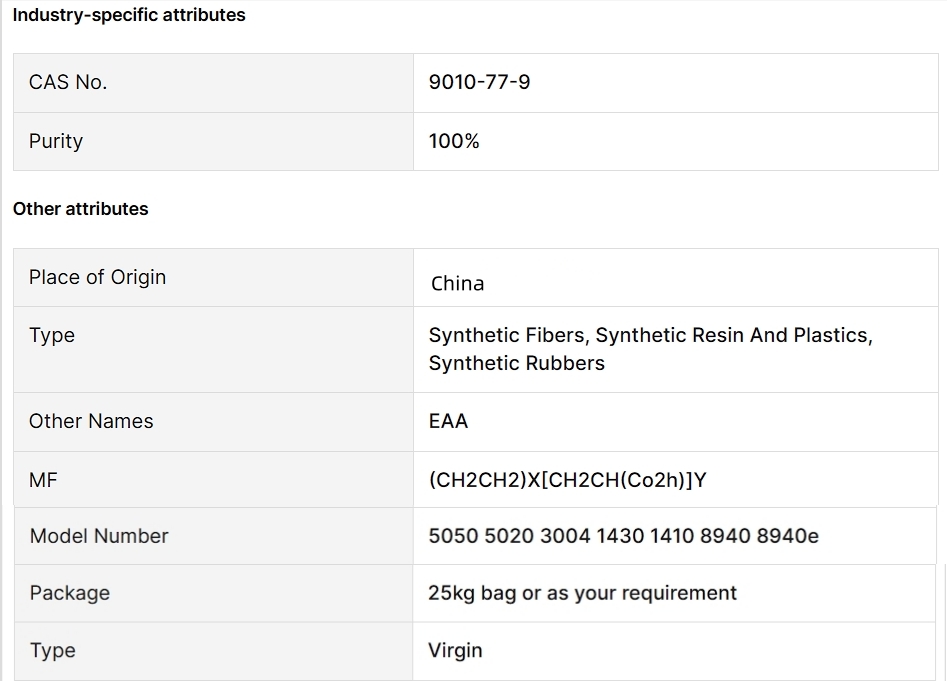Select the Other Names label cell
This screenshot has width=947, height=681.
coord(91,421)
